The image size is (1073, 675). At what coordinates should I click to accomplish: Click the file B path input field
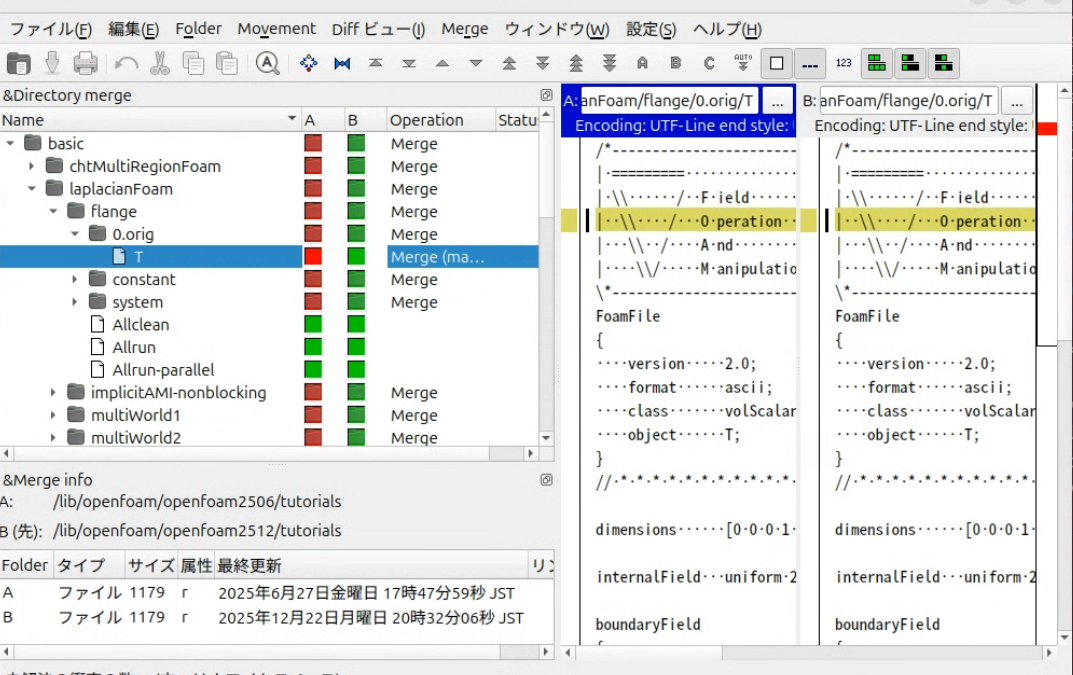pyautogui.click(x=908, y=101)
